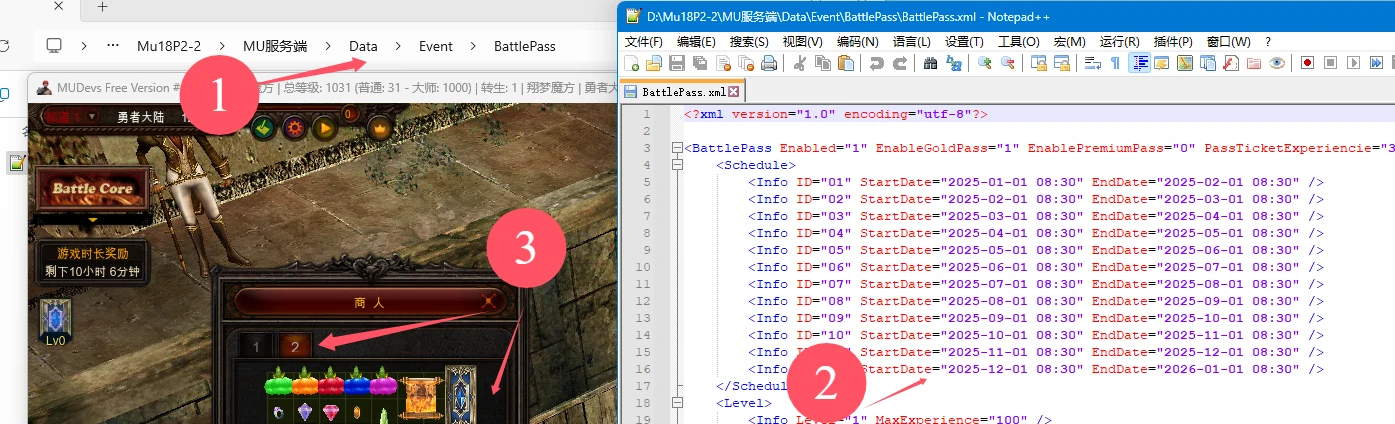Image resolution: width=1395 pixels, height=424 pixels.
Task: Toggle file monitoring eye icon
Action: point(1277,63)
